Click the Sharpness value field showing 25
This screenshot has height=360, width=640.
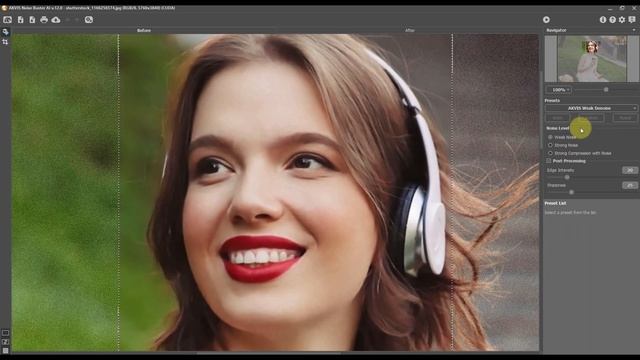630,185
